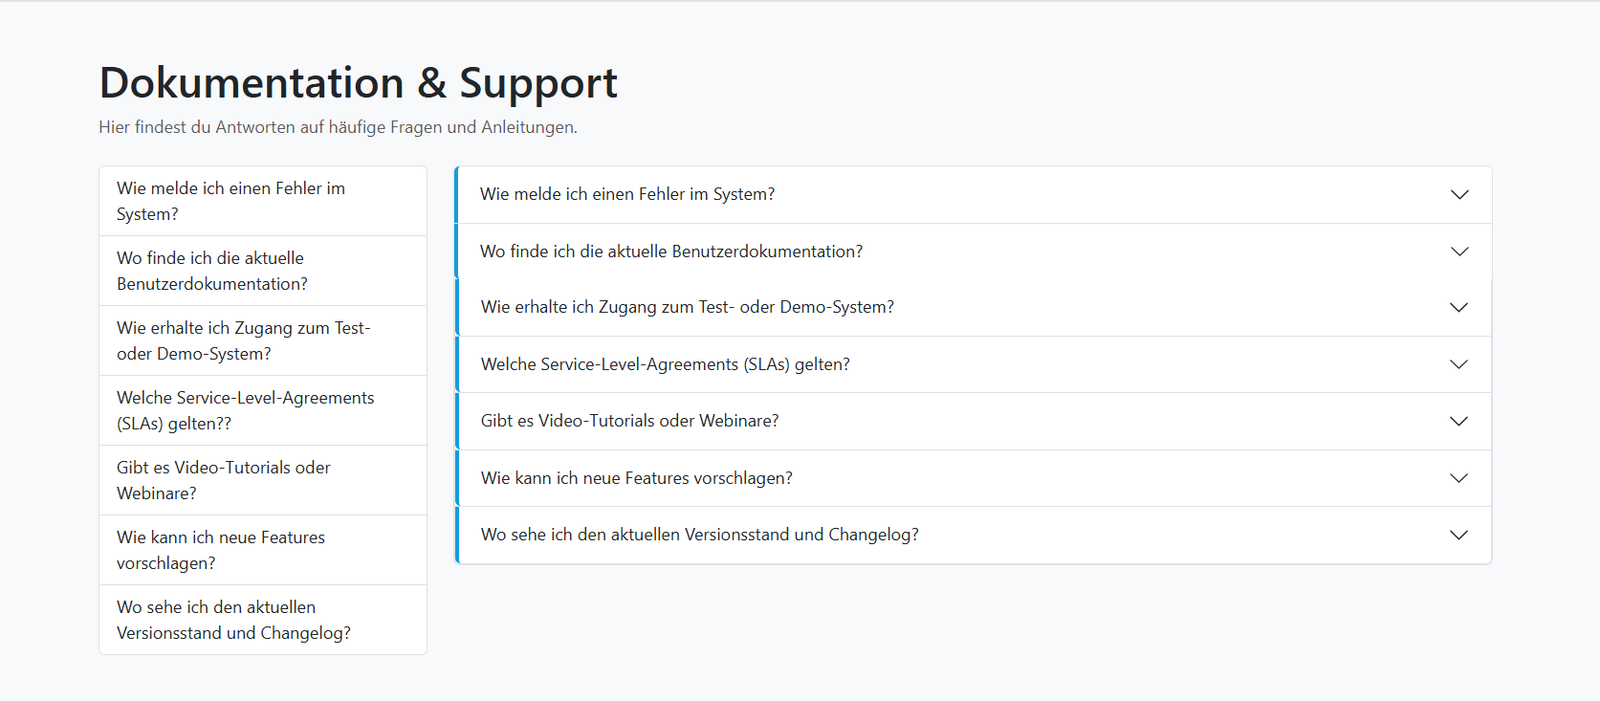Expand accordion 'Wo sehe ich den aktuellen Versionsstand'
The image size is (1600, 701).
pyautogui.click(x=699, y=535)
